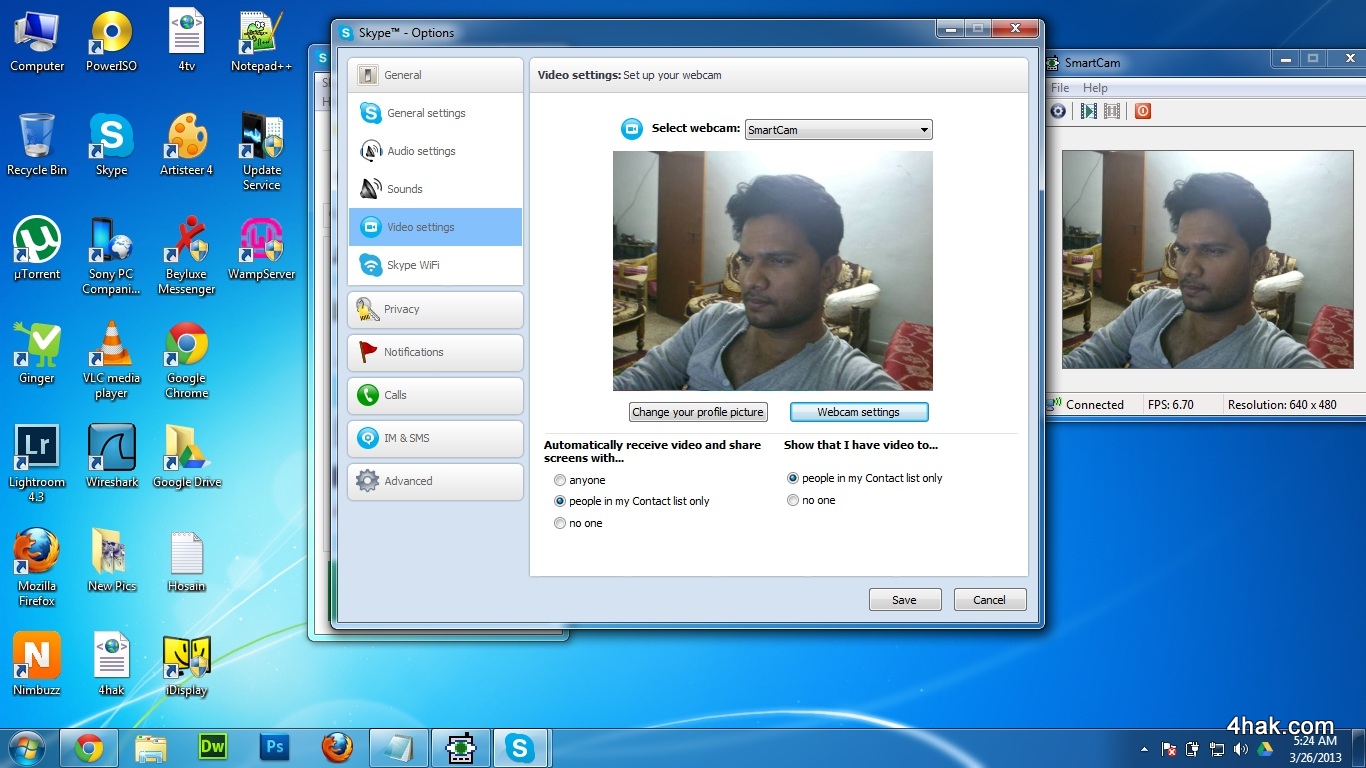The height and width of the screenshot is (768, 1366).
Task: Select Sony PC Companion desktop icon
Action: point(111,256)
